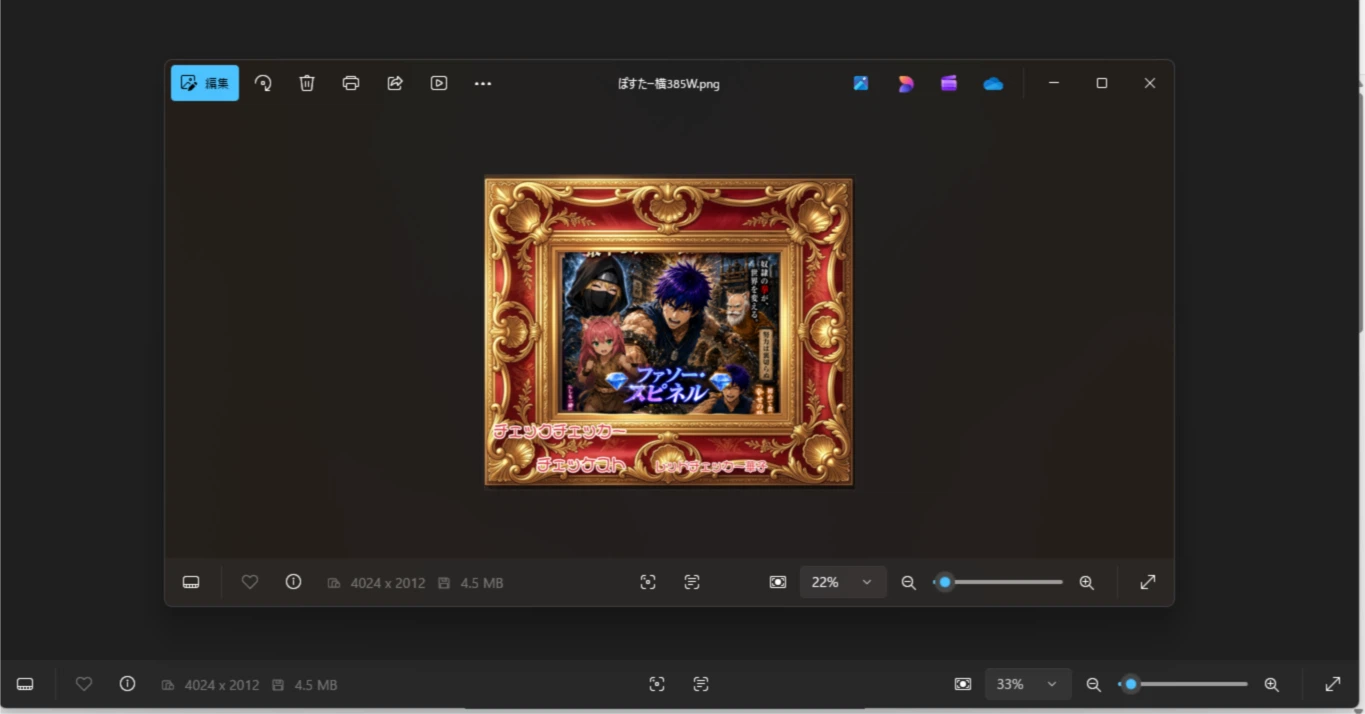Fit image to window in front window
Screen dimensions: 1365x714
tap(778, 582)
